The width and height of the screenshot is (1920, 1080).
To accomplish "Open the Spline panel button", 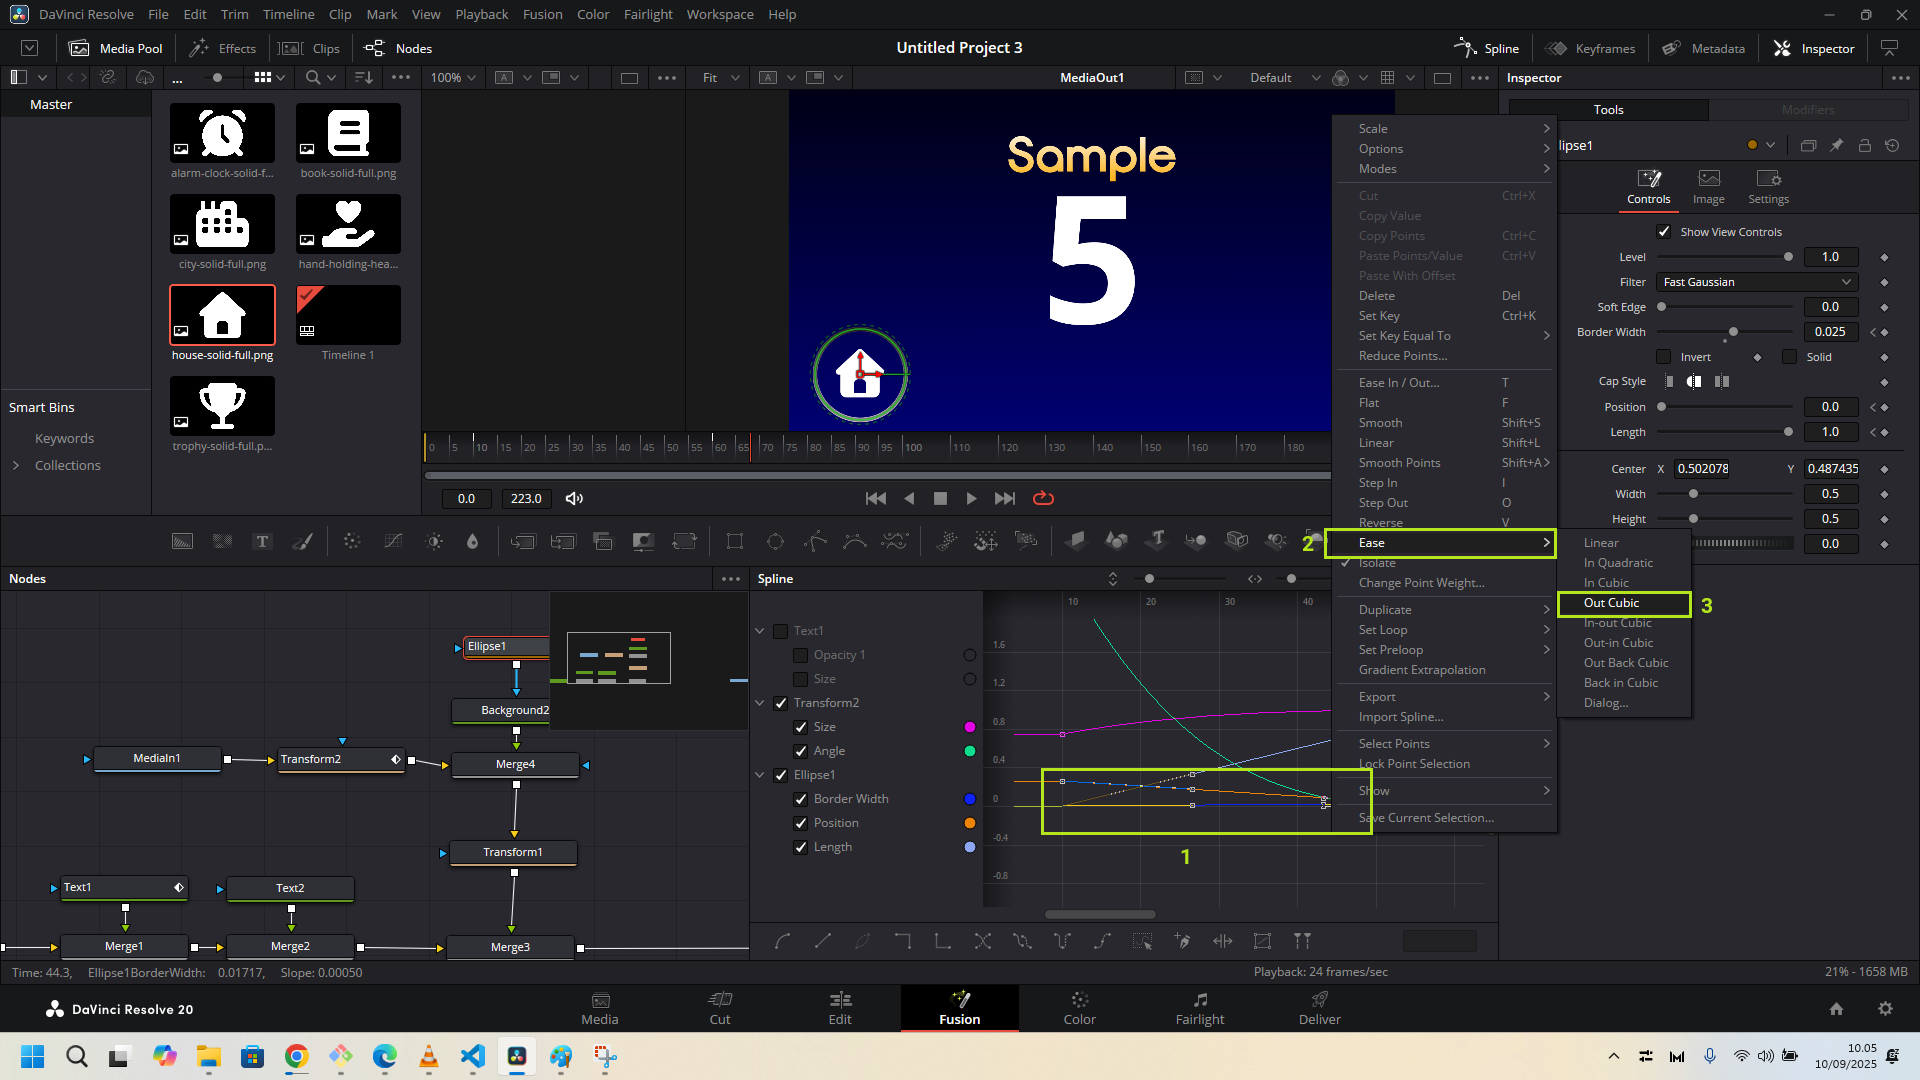I will [1486, 48].
